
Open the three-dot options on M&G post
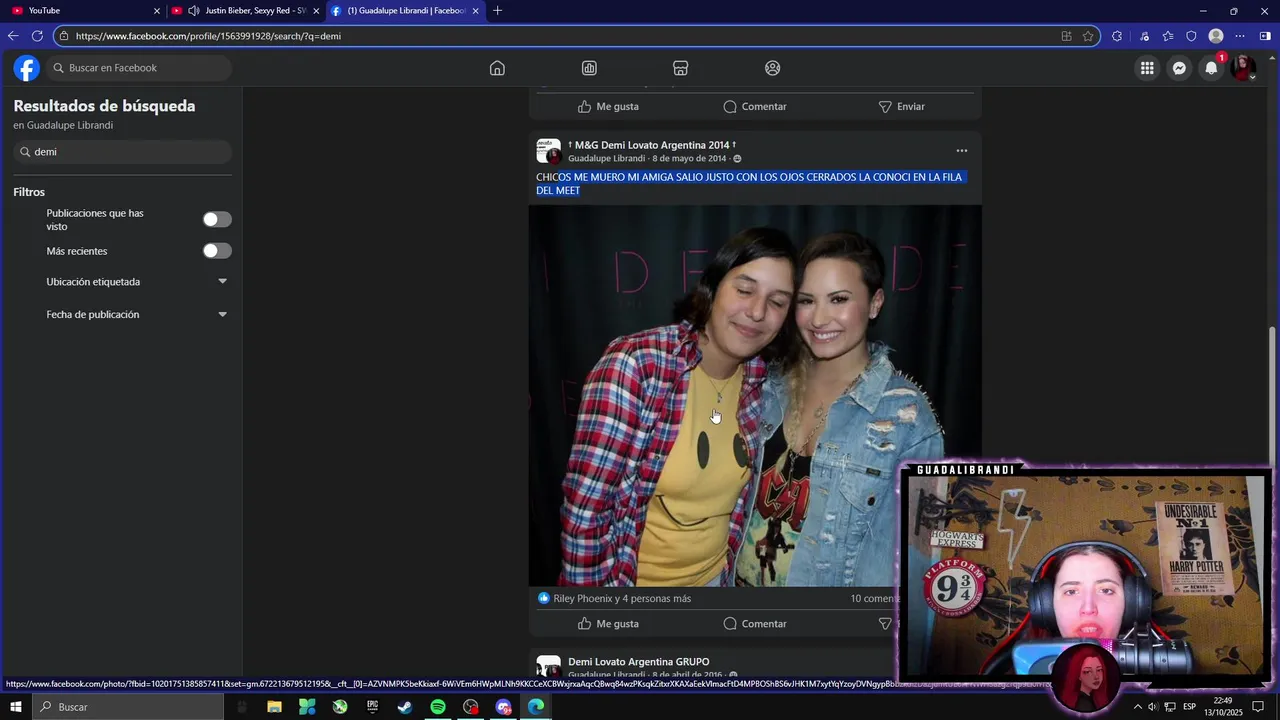(x=961, y=151)
